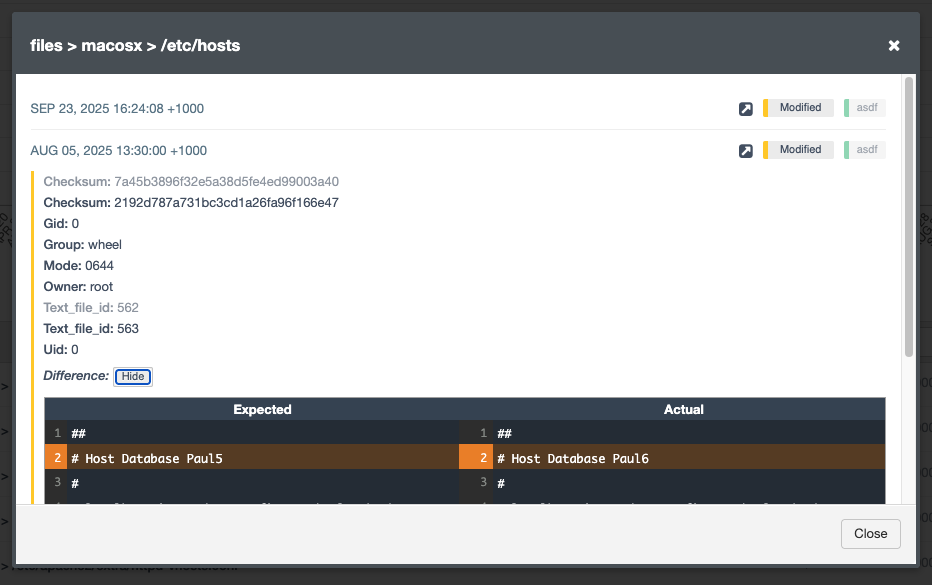Screen dimensions: 932x585
Task: Collapse the AUG 05, 2025 13:30:00 entry
Action: pyautogui.click(x=118, y=150)
